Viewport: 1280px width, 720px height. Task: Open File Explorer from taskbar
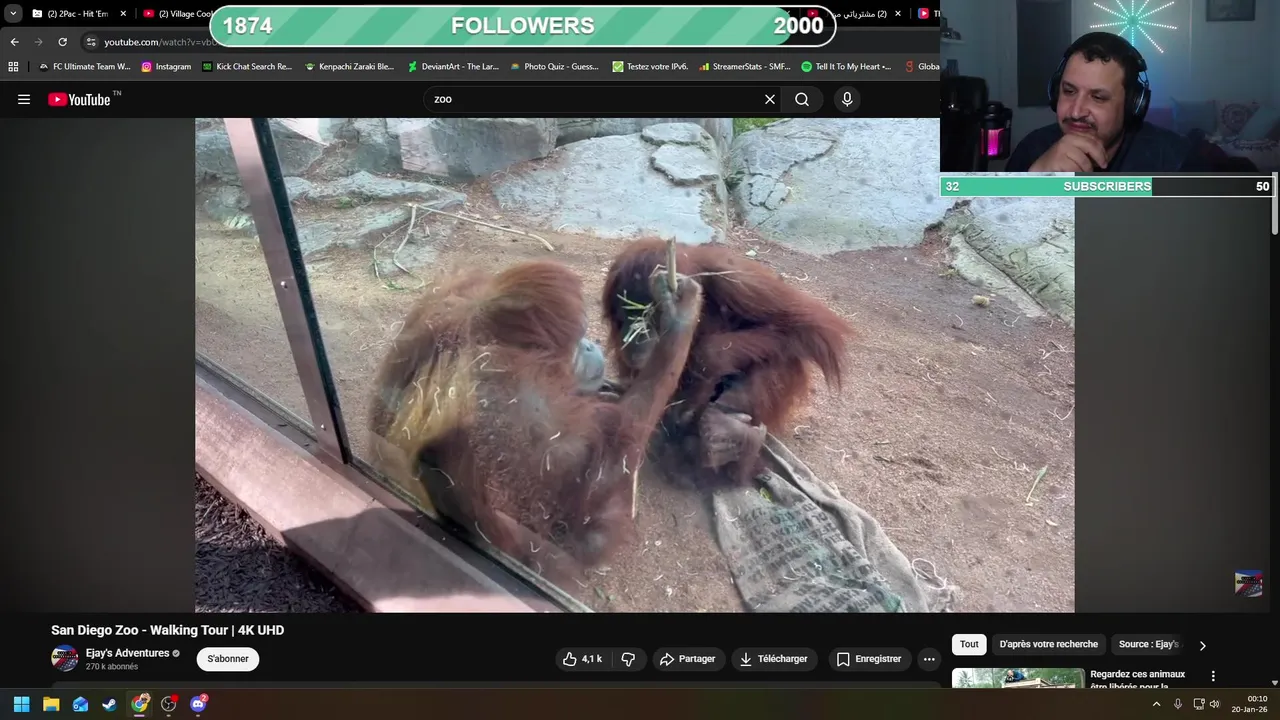coord(51,704)
